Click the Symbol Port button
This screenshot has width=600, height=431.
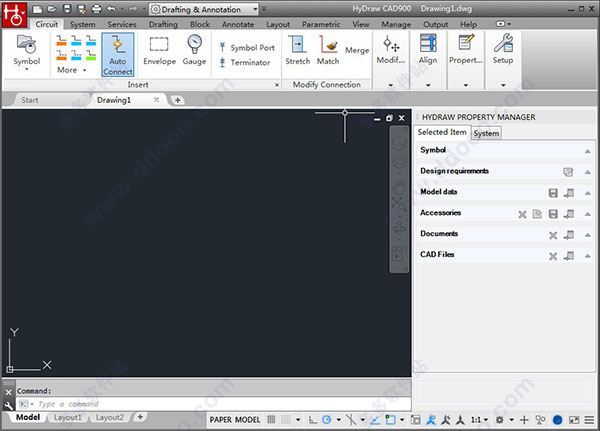pyautogui.click(x=247, y=47)
